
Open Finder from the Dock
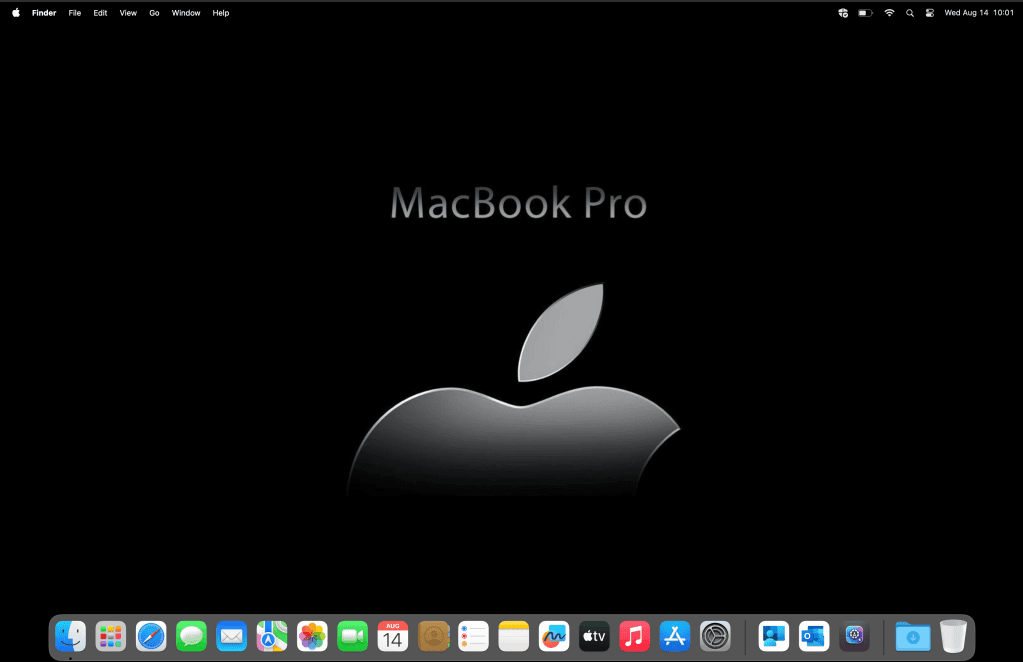click(x=70, y=636)
